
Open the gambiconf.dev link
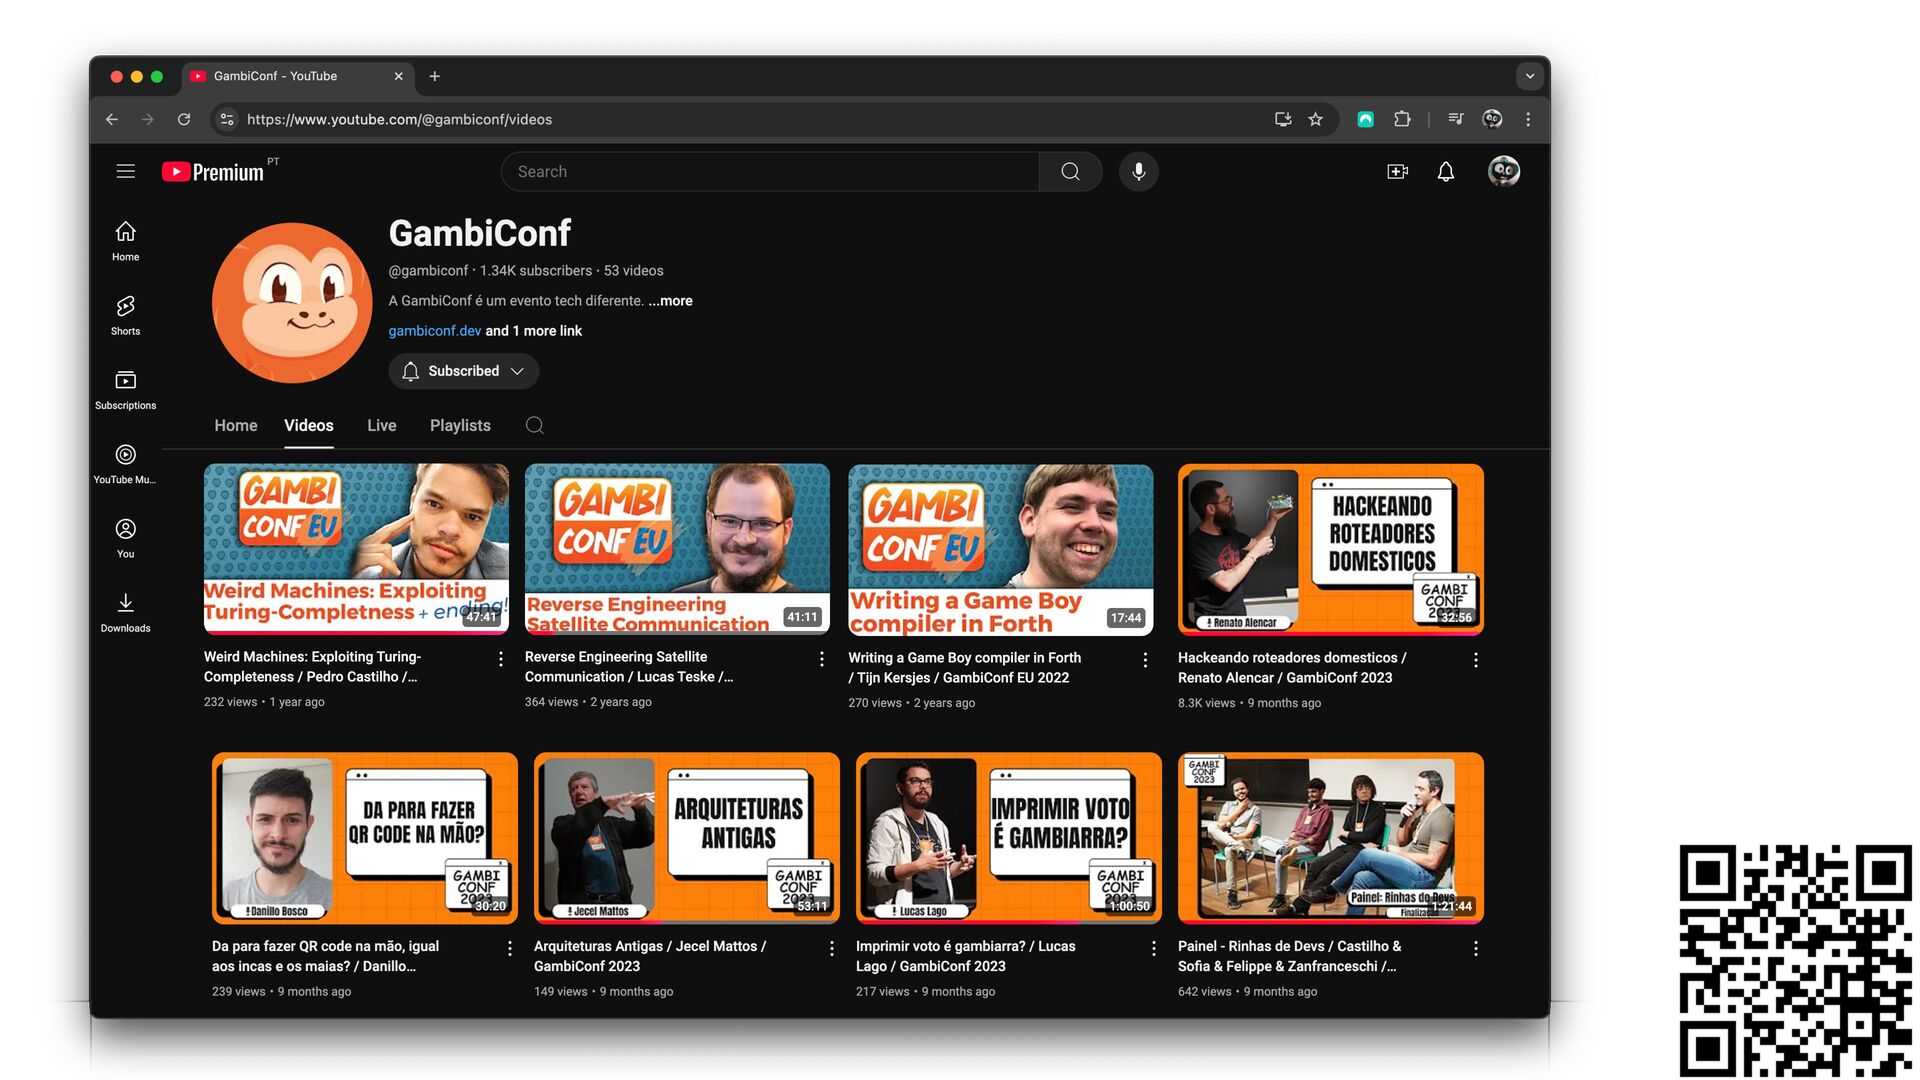point(434,330)
